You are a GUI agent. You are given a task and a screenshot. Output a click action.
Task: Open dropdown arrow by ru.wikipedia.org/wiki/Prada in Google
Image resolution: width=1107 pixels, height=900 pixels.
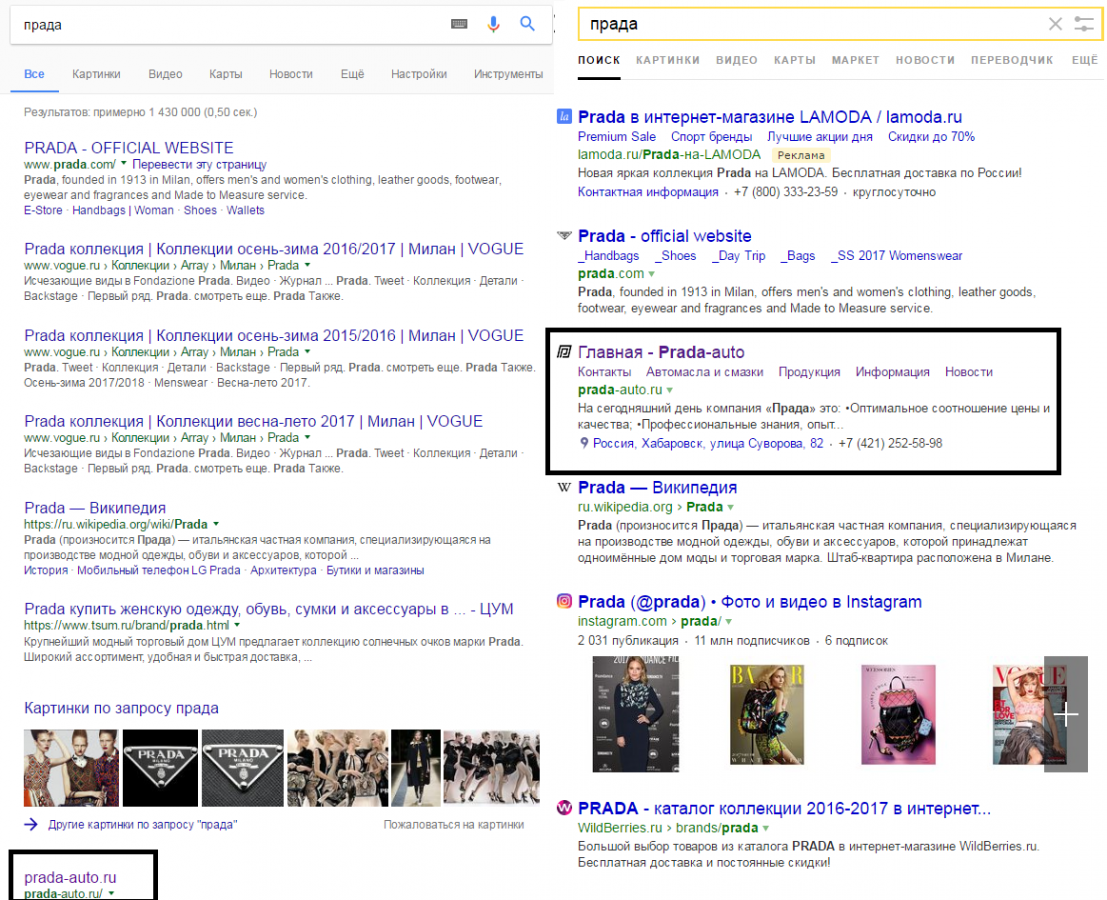[216, 524]
